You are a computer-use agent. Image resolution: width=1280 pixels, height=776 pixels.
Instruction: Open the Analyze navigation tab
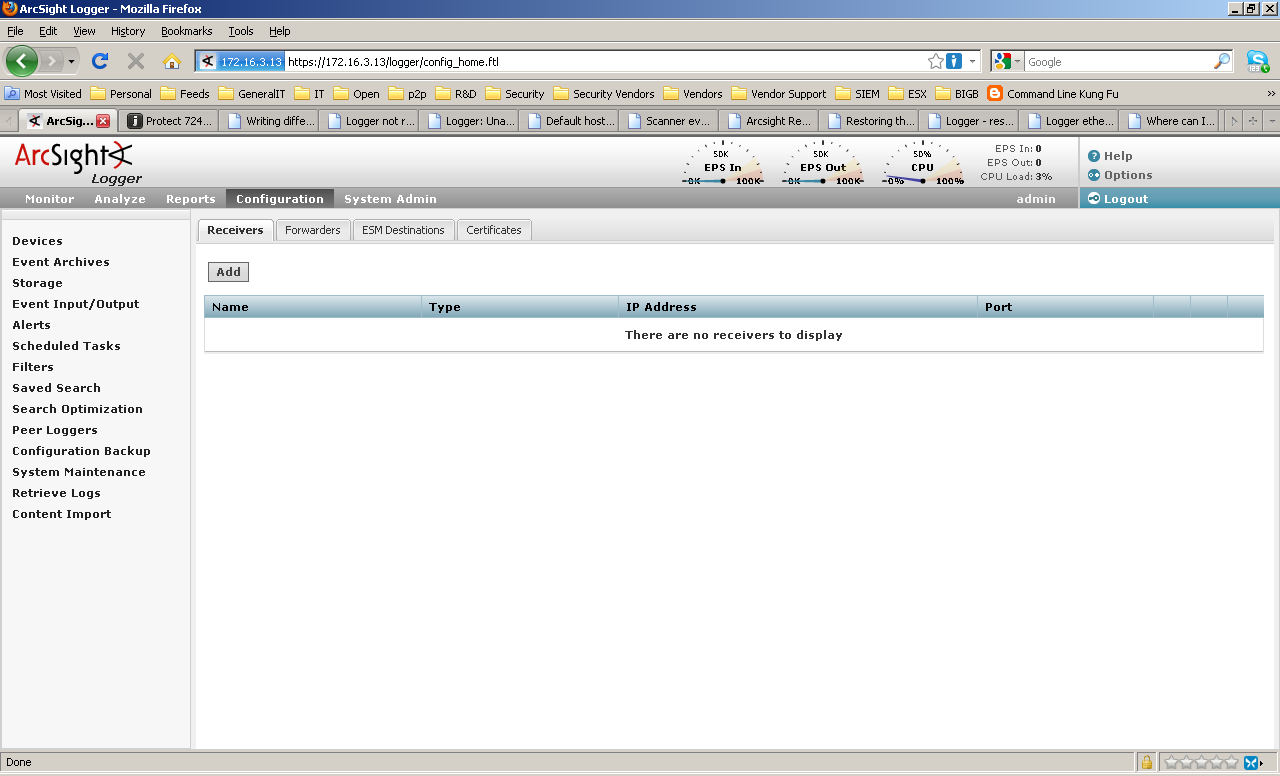[x=120, y=199]
